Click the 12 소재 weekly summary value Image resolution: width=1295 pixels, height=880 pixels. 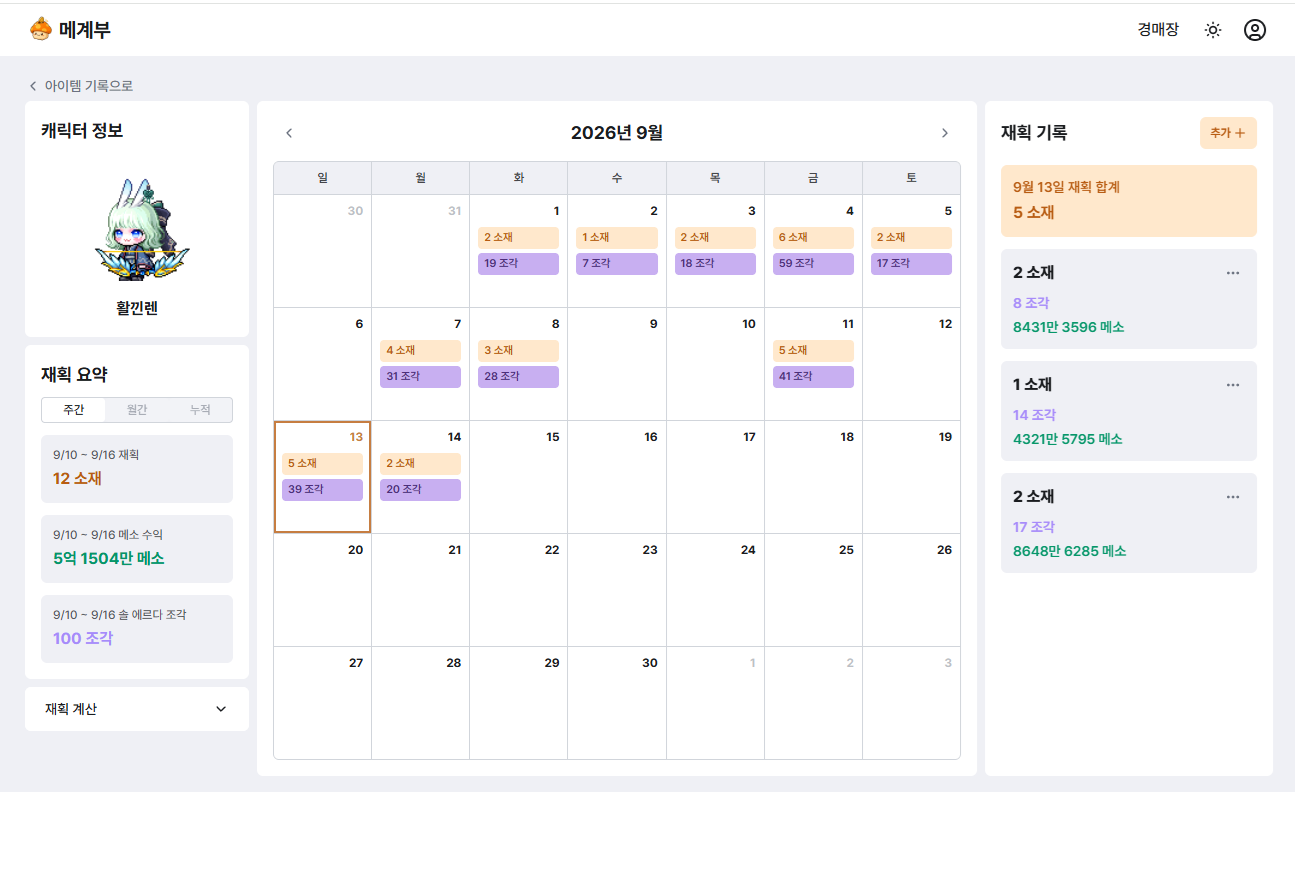point(78,478)
